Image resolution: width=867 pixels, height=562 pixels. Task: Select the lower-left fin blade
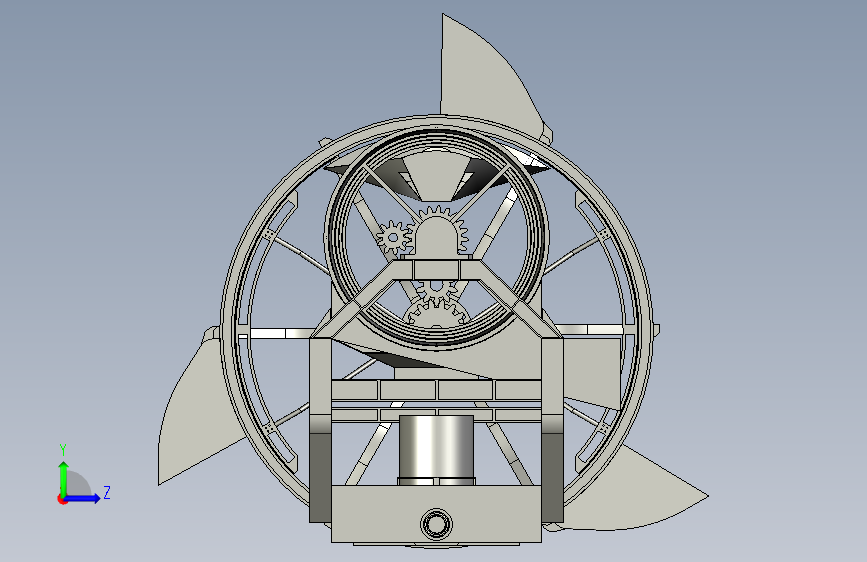tap(196, 412)
